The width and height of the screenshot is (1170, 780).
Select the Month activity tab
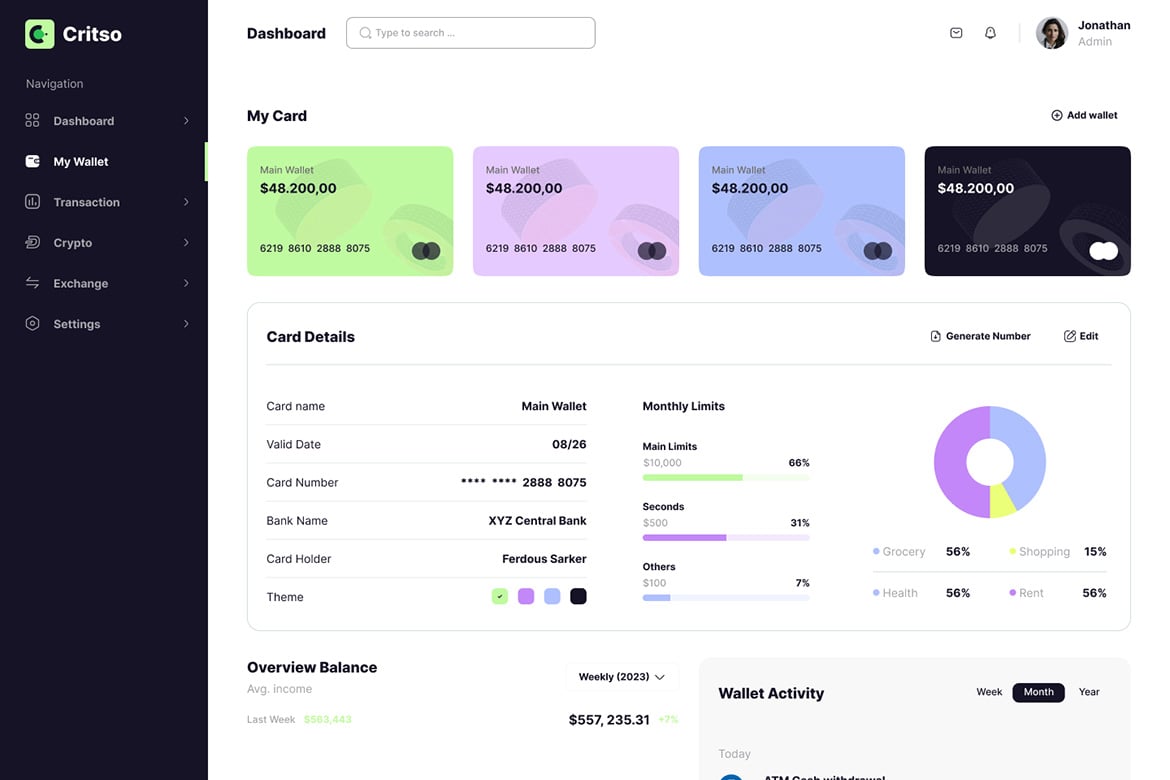(1038, 692)
